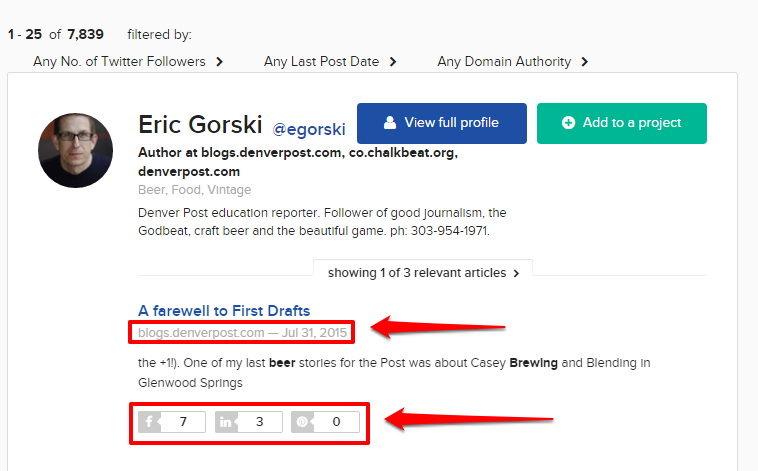This screenshot has height=471, width=758.
Task: Click the View full profile button
Action: (441, 123)
